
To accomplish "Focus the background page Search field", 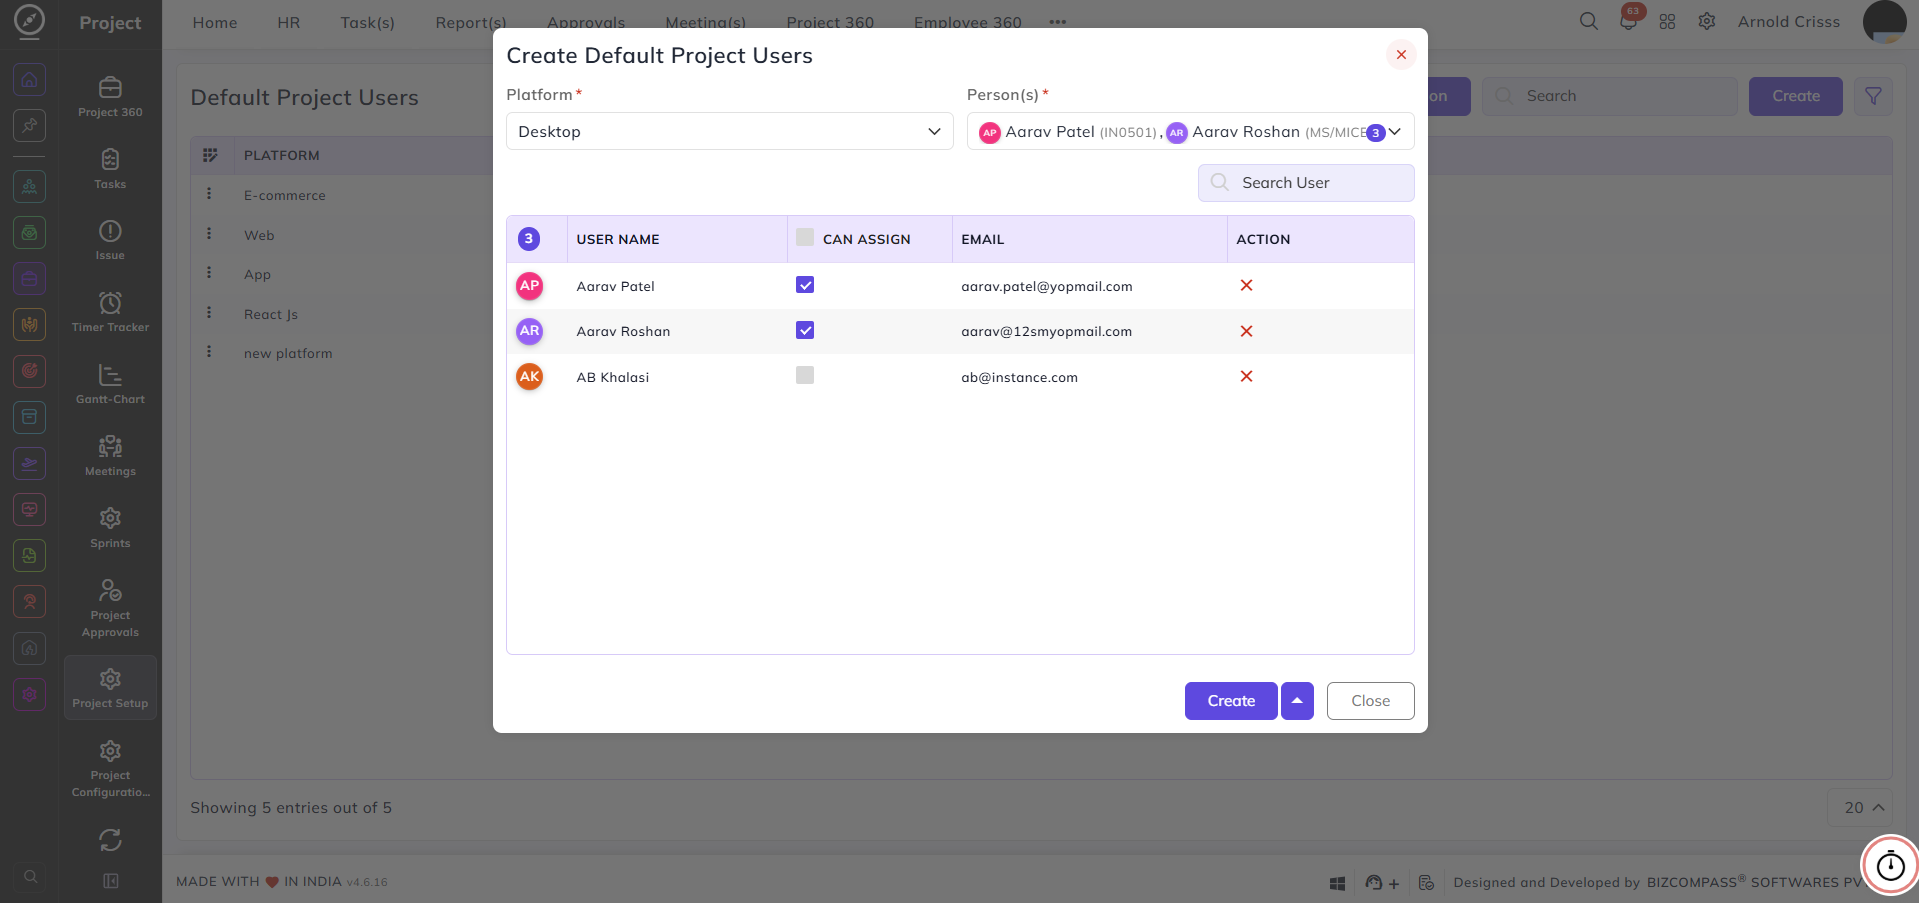I will coord(1610,96).
